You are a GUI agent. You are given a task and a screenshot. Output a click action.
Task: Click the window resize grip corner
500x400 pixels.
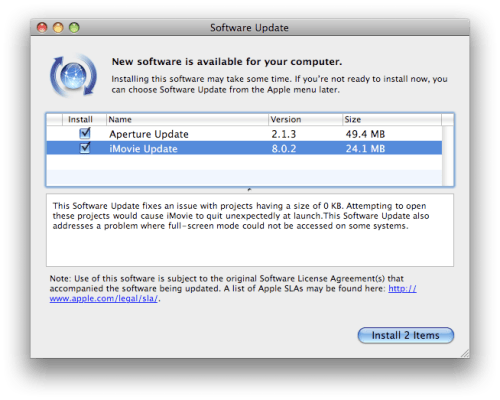pos(465,354)
